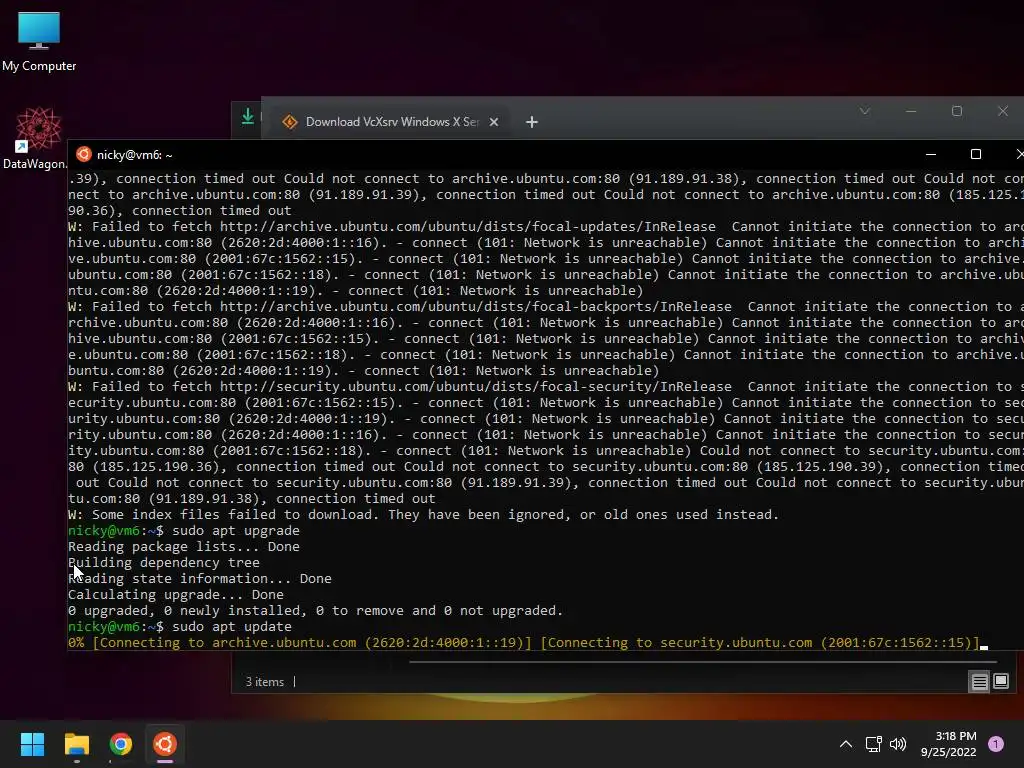The image size is (1024, 768).
Task: Click the '3 items' status text
Action: click(264, 682)
